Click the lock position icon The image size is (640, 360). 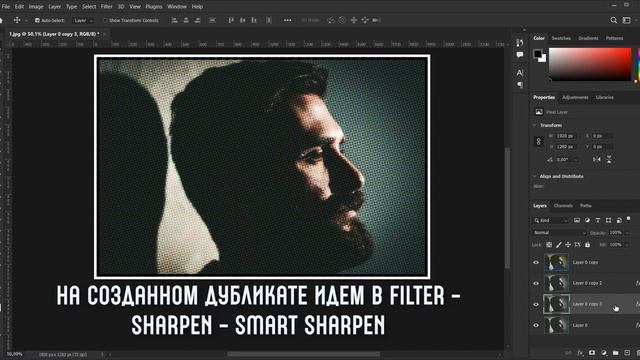[x=568, y=245]
